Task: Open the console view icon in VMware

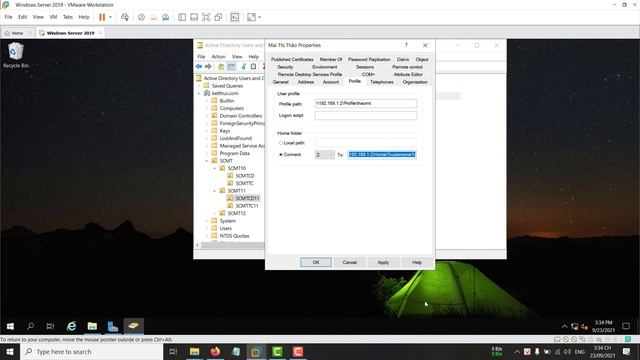Action: pos(235,17)
